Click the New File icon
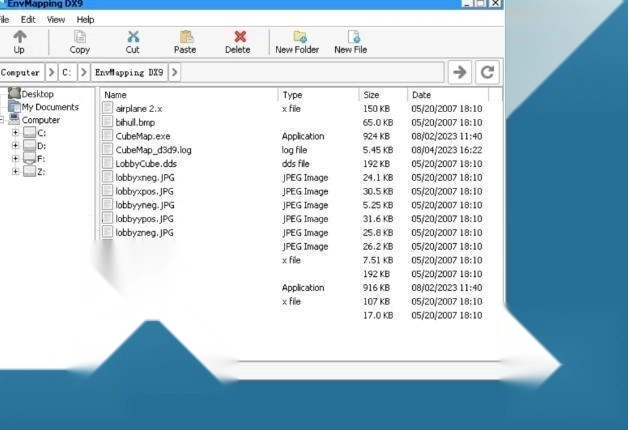The image size is (628, 430). [x=351, y=37]
